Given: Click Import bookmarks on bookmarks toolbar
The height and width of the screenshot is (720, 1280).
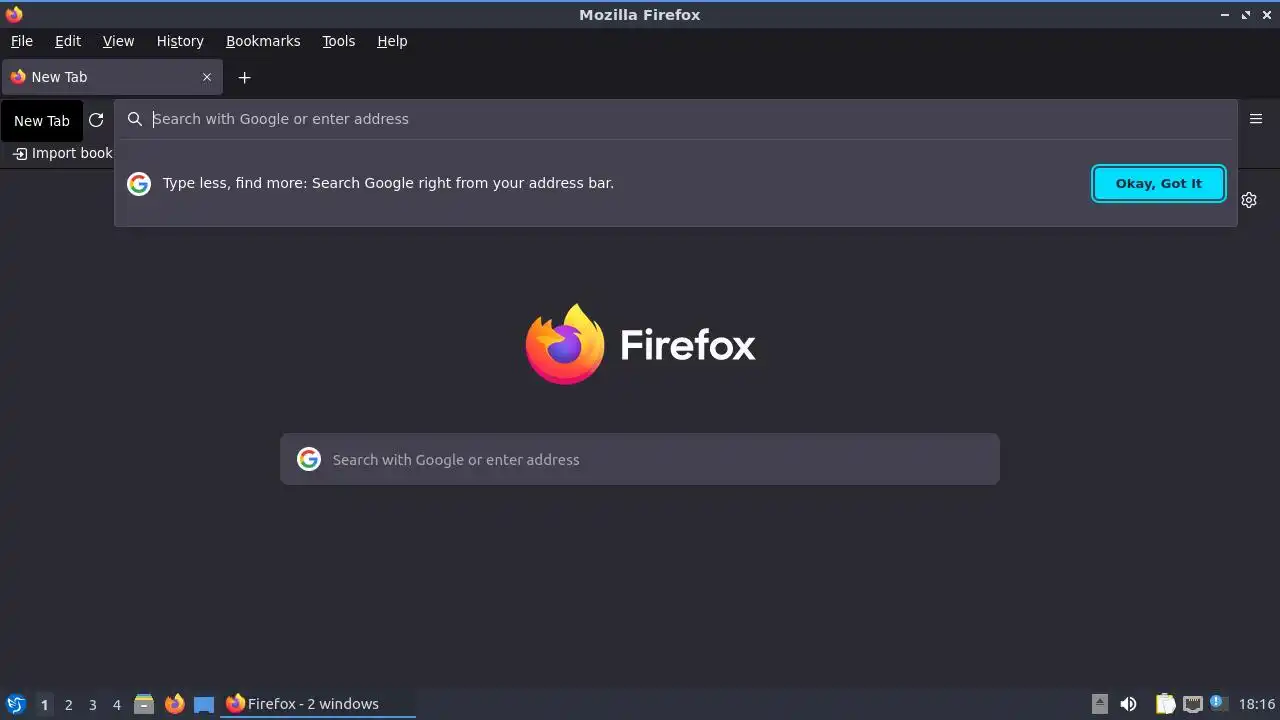Looking at the screenshot, I should [x=62, y=153].
